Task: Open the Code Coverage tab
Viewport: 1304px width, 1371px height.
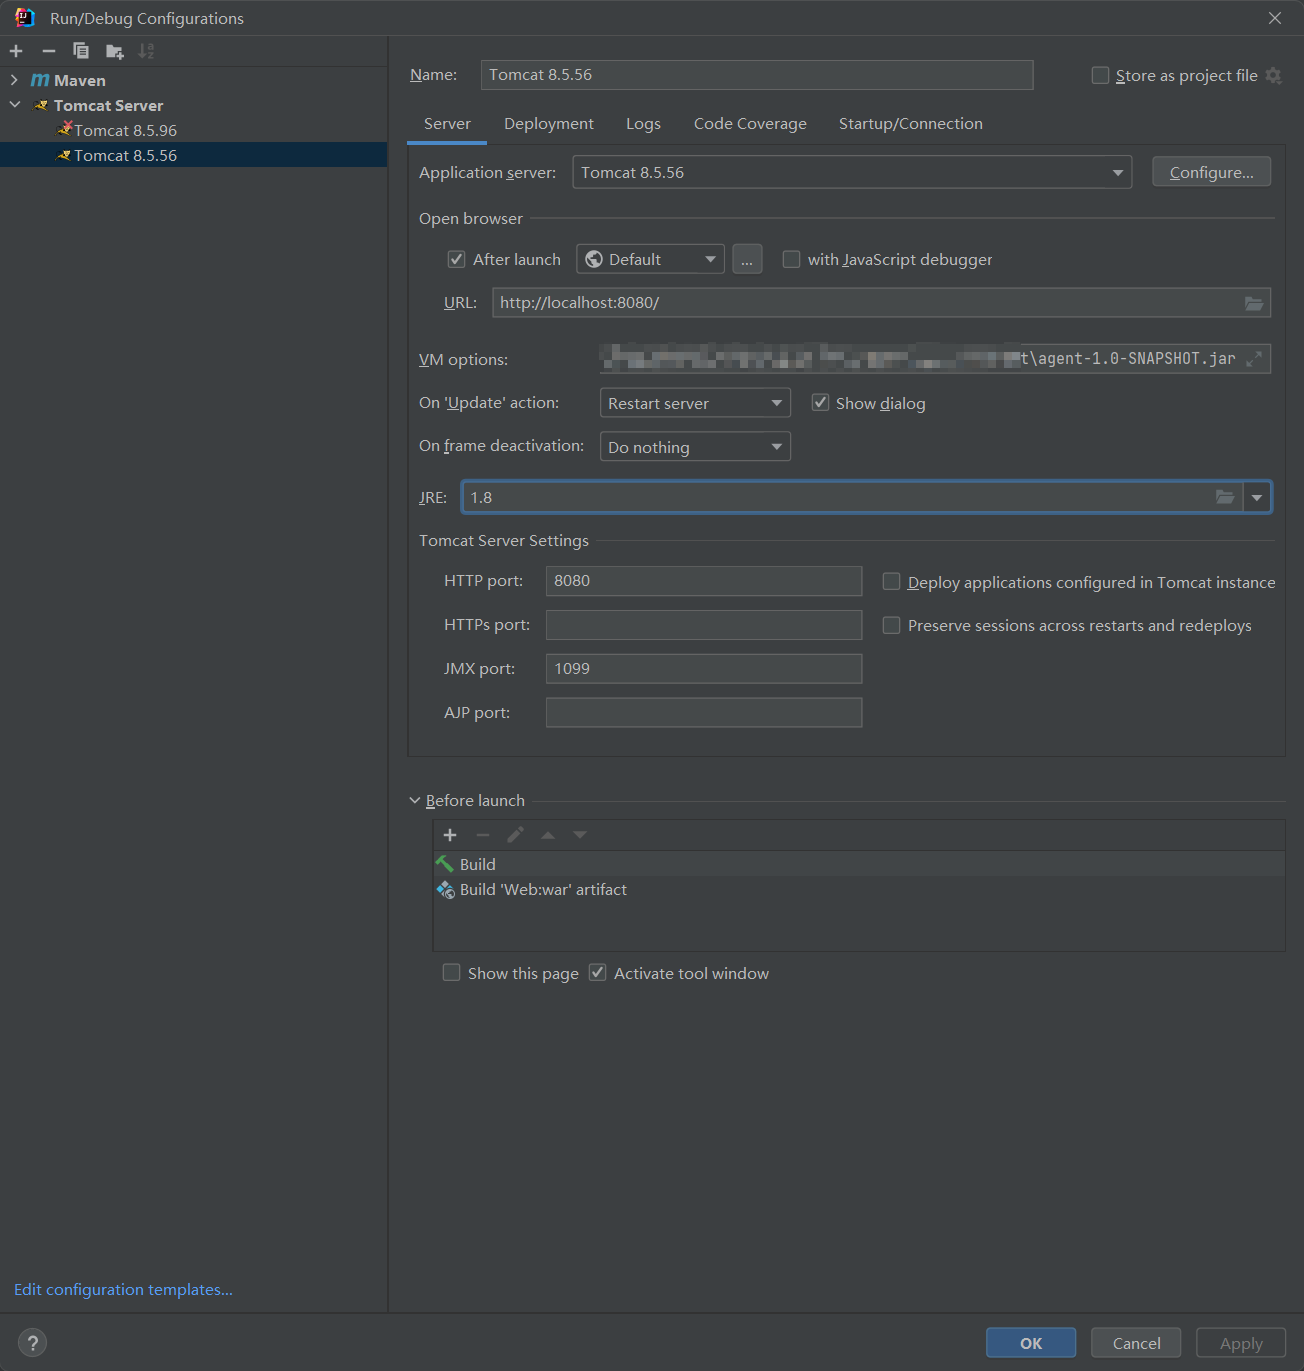Action: (x=750, y=124)
